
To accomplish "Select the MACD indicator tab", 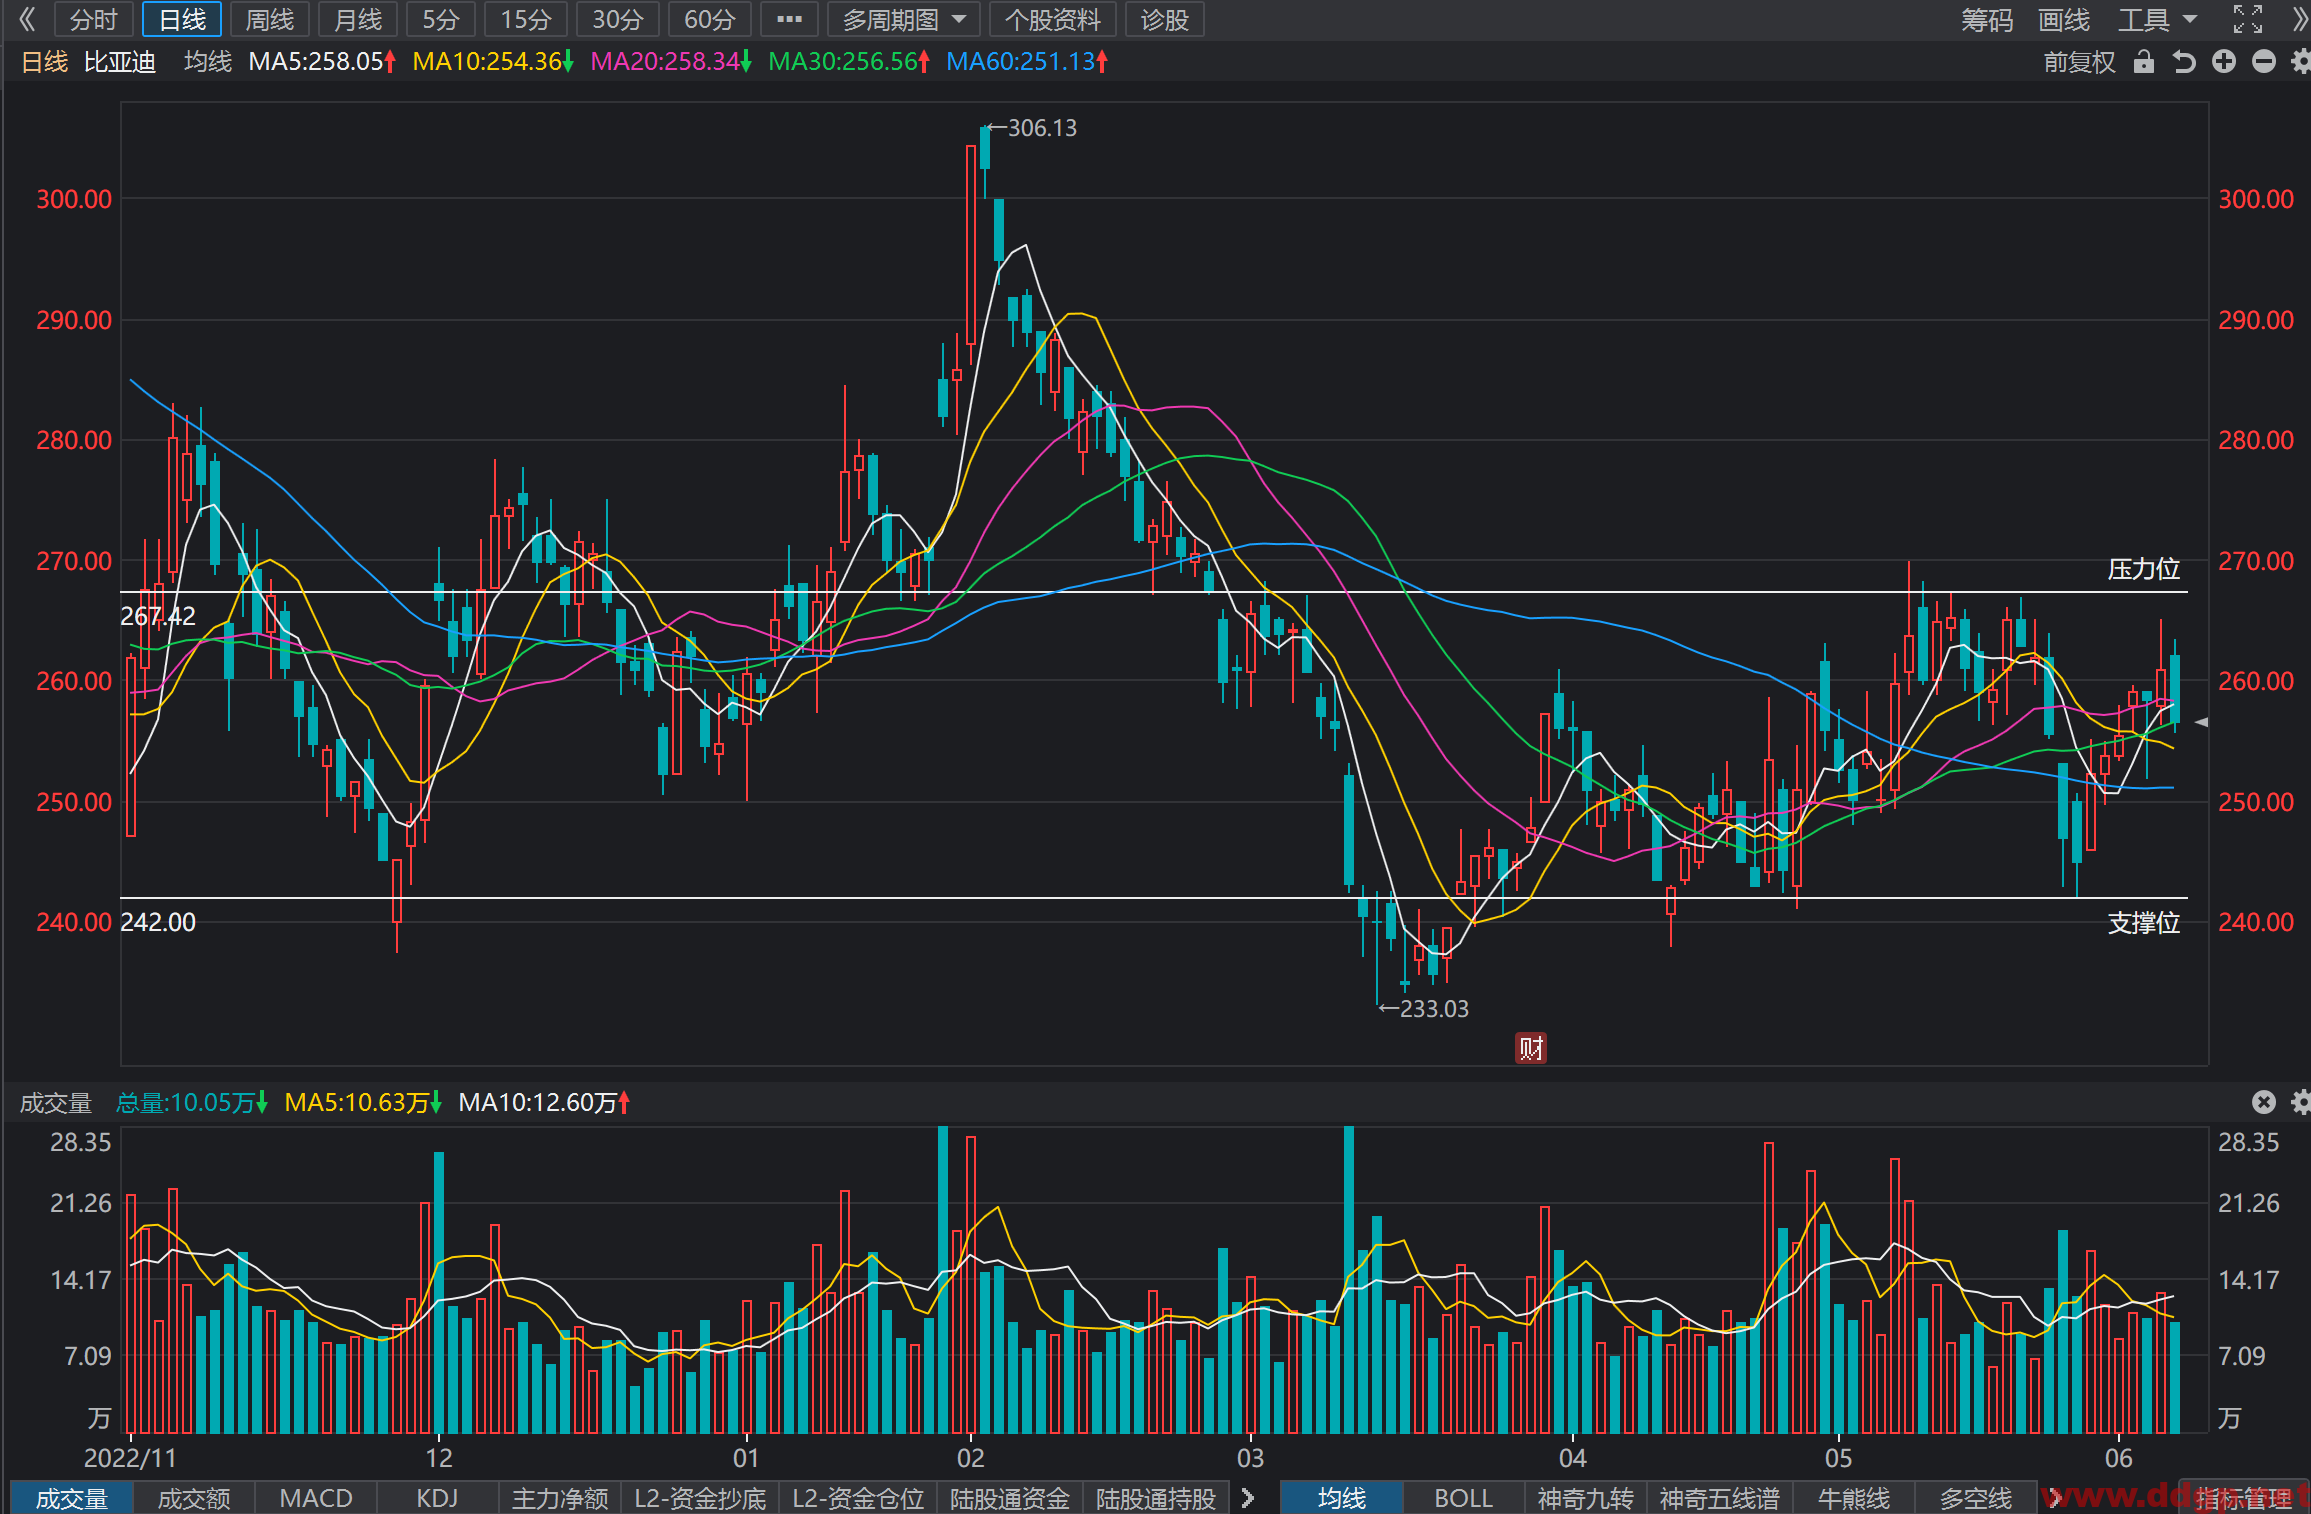I will pyautogui.click(x=316, y=1498).
